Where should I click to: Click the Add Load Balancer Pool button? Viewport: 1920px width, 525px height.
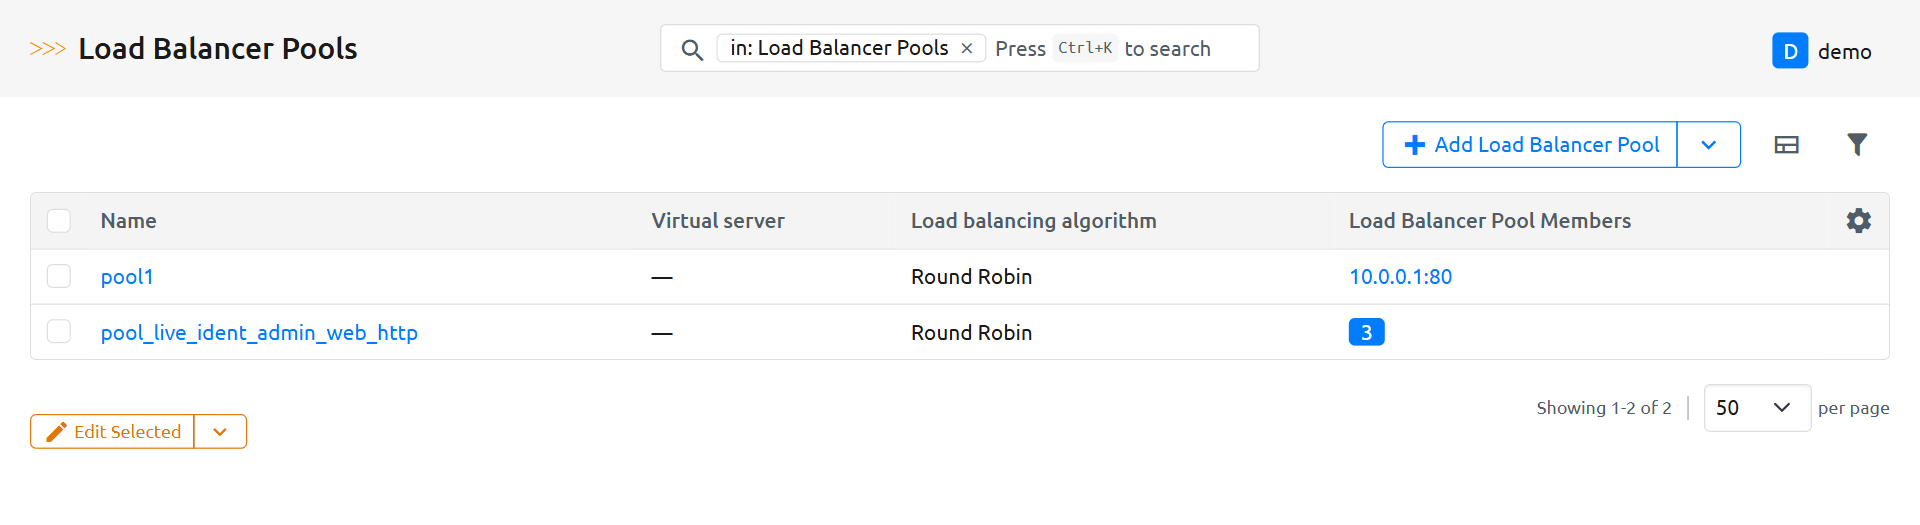(1530, 145)
